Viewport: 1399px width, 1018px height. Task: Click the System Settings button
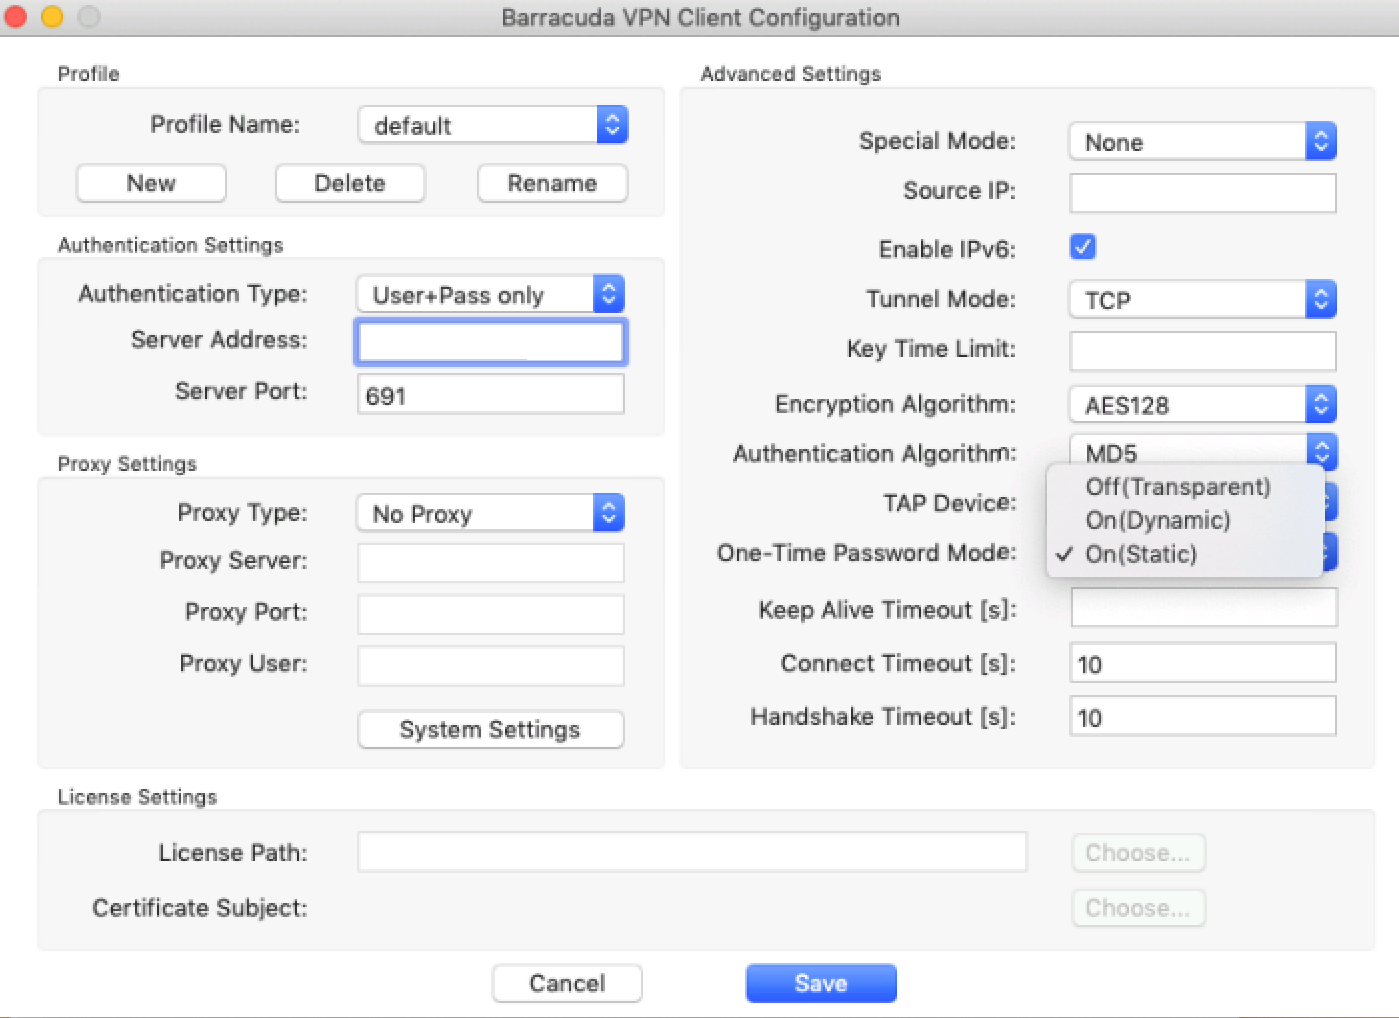pos(490,730)
